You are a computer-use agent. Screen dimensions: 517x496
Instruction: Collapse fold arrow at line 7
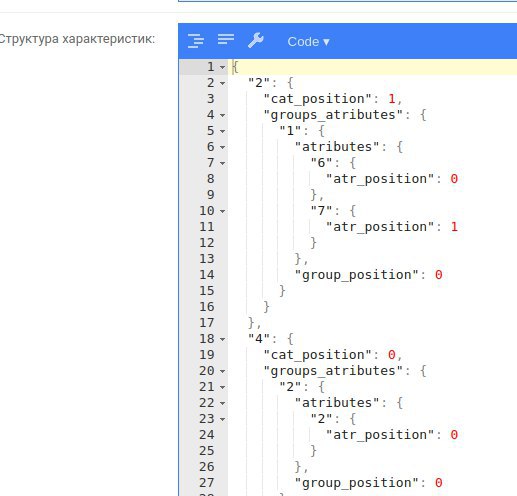(222, 163)
